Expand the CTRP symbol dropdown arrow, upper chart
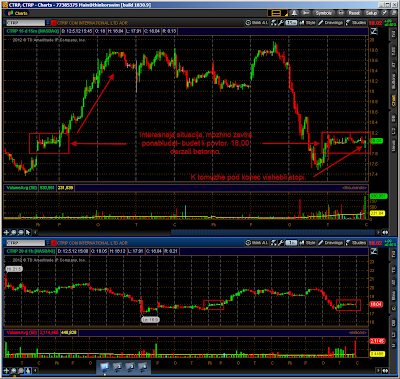 (x=48, y=23)
